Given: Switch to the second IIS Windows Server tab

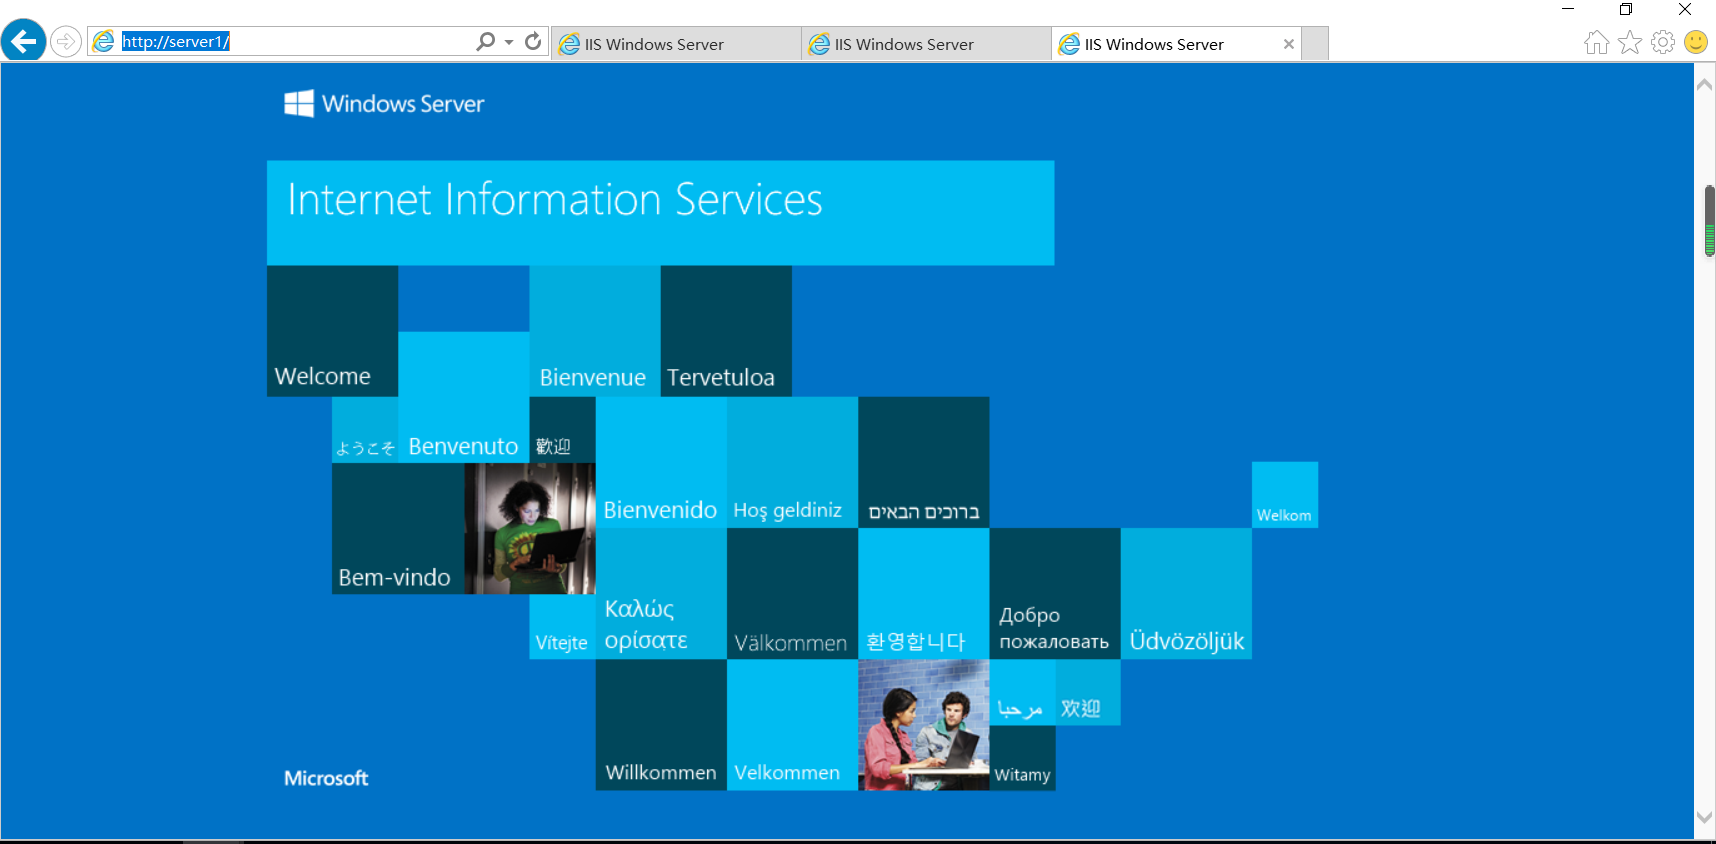Looking at the screenshot, I should click(926, 44).
